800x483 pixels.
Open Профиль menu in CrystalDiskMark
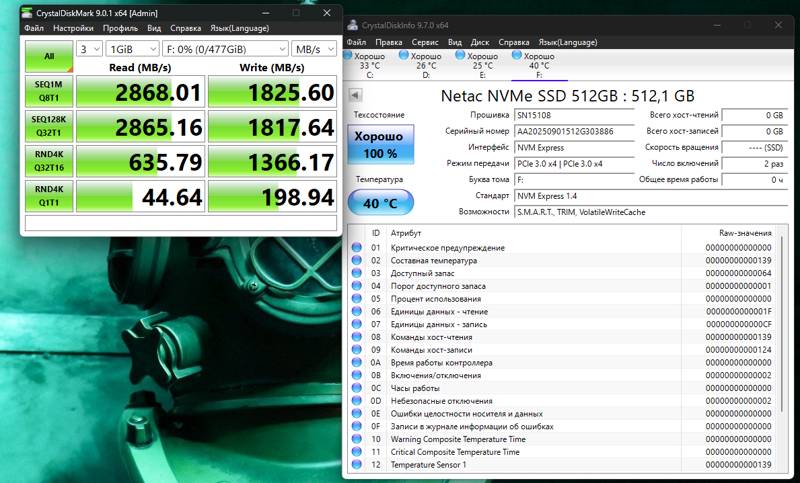tap(120, 28)
